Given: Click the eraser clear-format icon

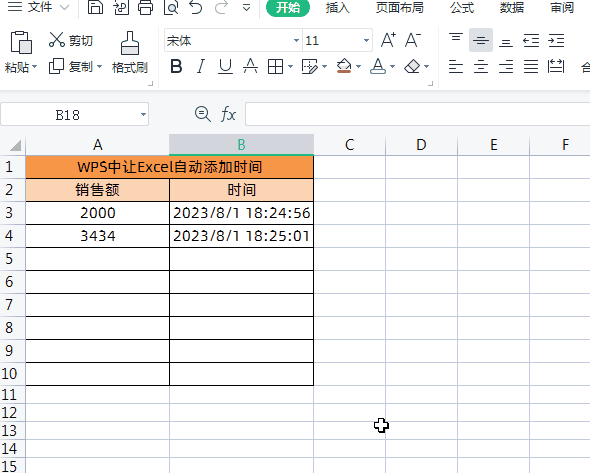Looking at the screenshot, I should point(412,67).
